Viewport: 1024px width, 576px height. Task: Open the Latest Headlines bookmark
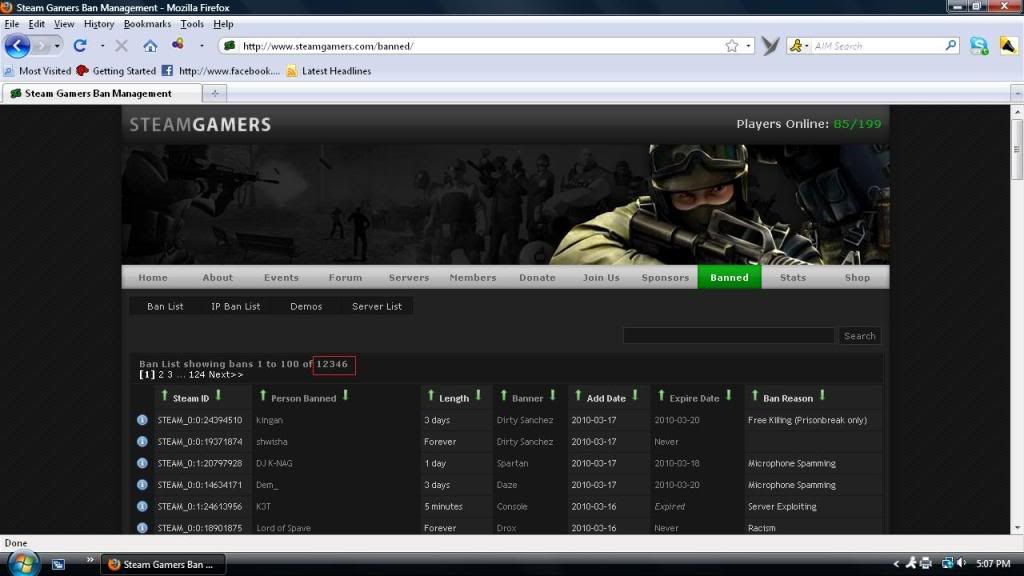328,71
